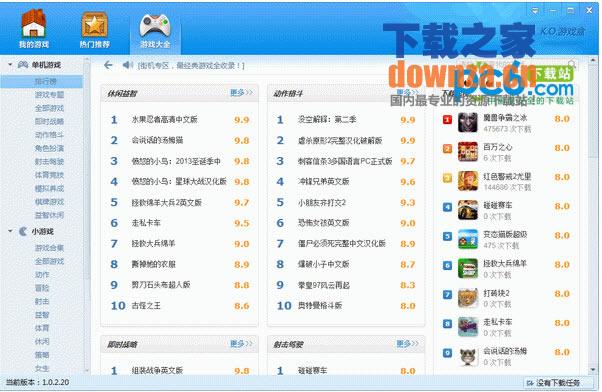Image resolution: width=602 pixels, height=392 pixels.
Task: Select 角色扮演 category in sidebar
Action: tap(50, 148)
